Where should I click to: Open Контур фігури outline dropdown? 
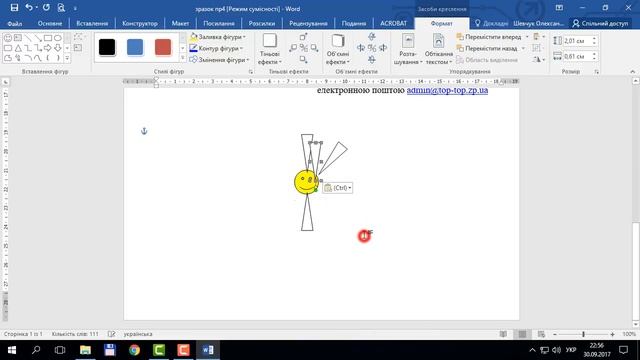pyautogui.click(x=216, y=48)
